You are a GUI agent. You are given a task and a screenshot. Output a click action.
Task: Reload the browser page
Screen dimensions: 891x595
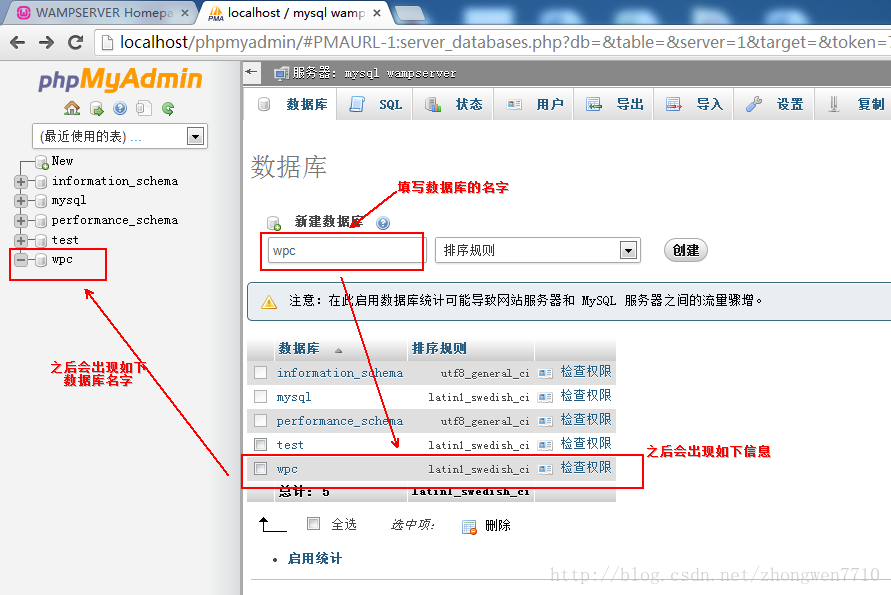[75, 42]
